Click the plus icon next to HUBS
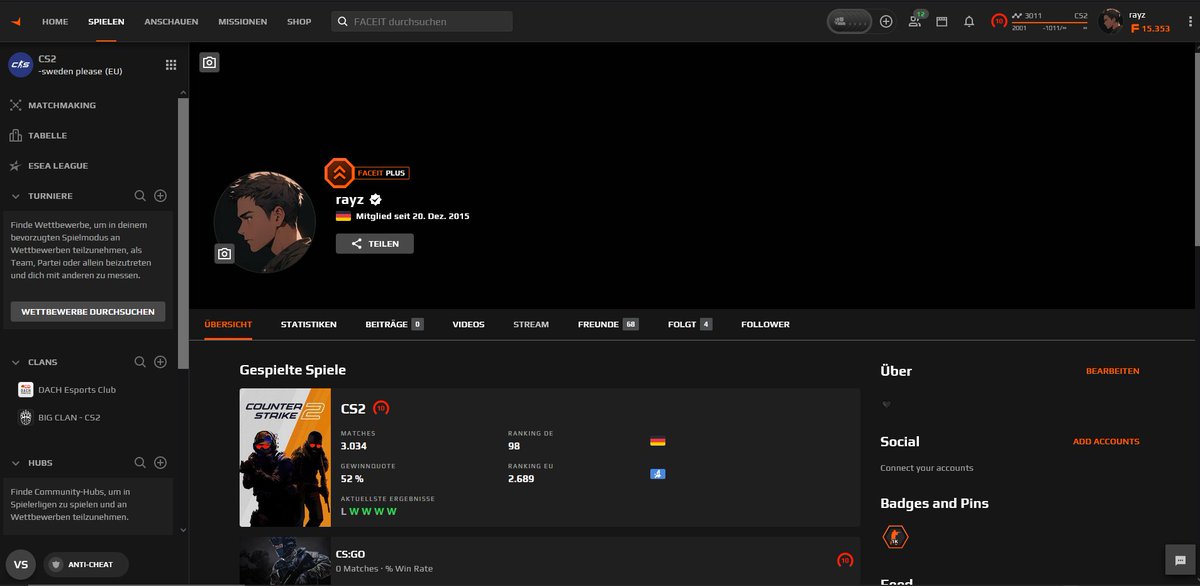This screenshot has height=586, width=1200. [x=160, y=463]
